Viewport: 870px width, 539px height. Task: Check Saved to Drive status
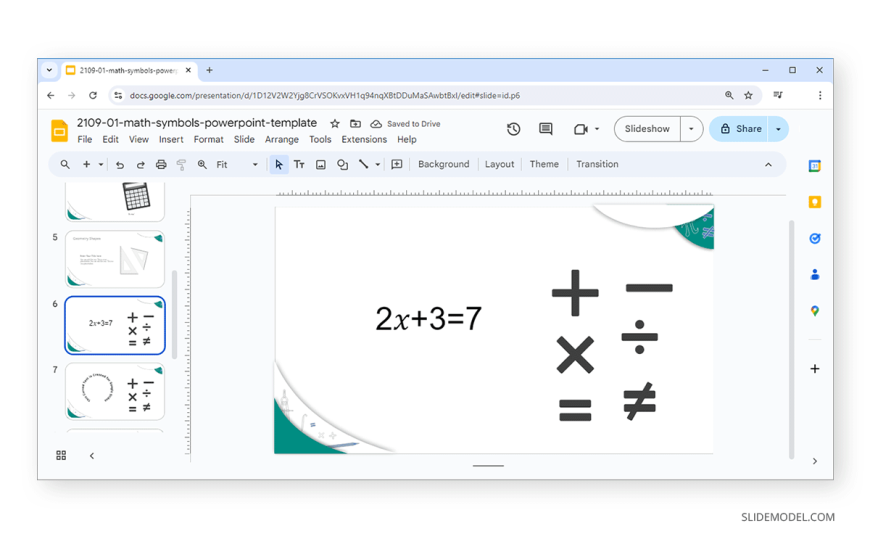click(406, 124)
